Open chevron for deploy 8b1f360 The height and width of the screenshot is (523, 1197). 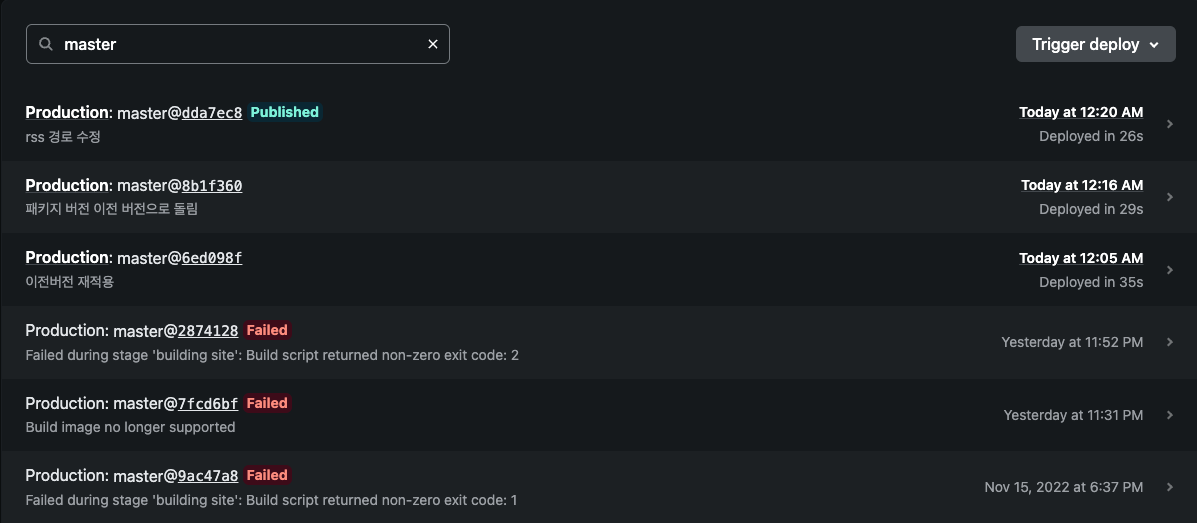[1170, 197]
